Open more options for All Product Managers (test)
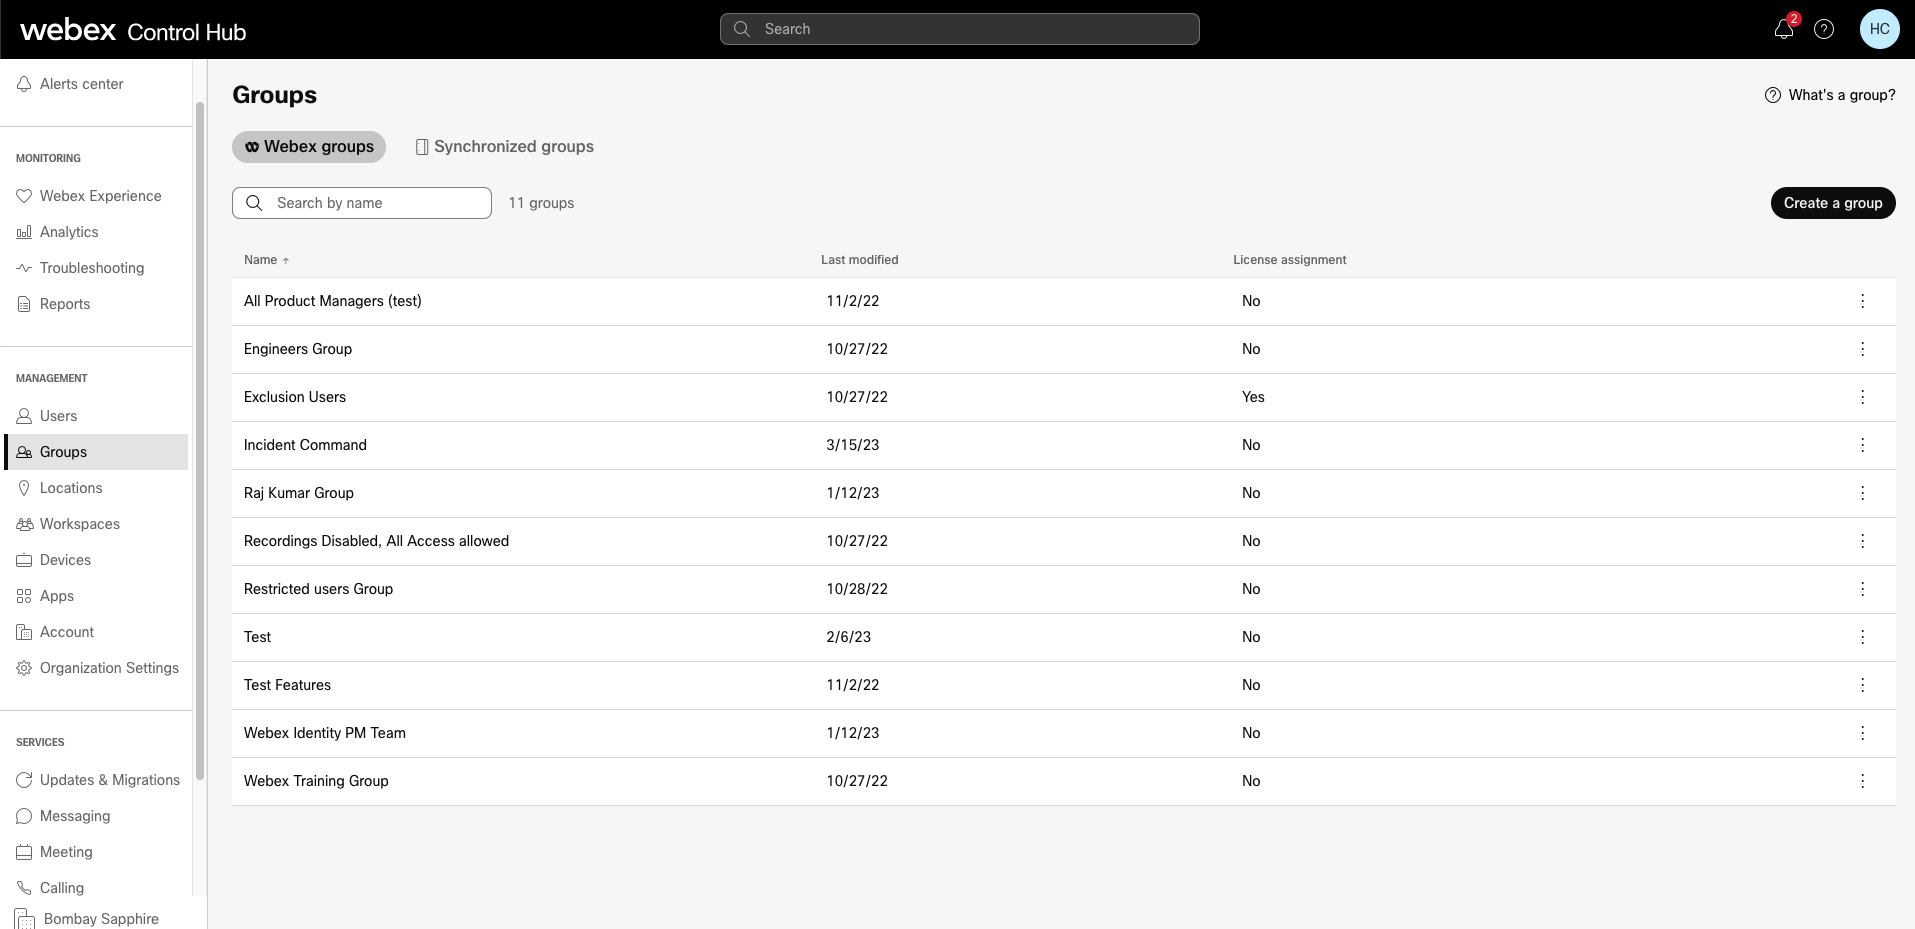1915x929 pixels. pos(1862,301)
